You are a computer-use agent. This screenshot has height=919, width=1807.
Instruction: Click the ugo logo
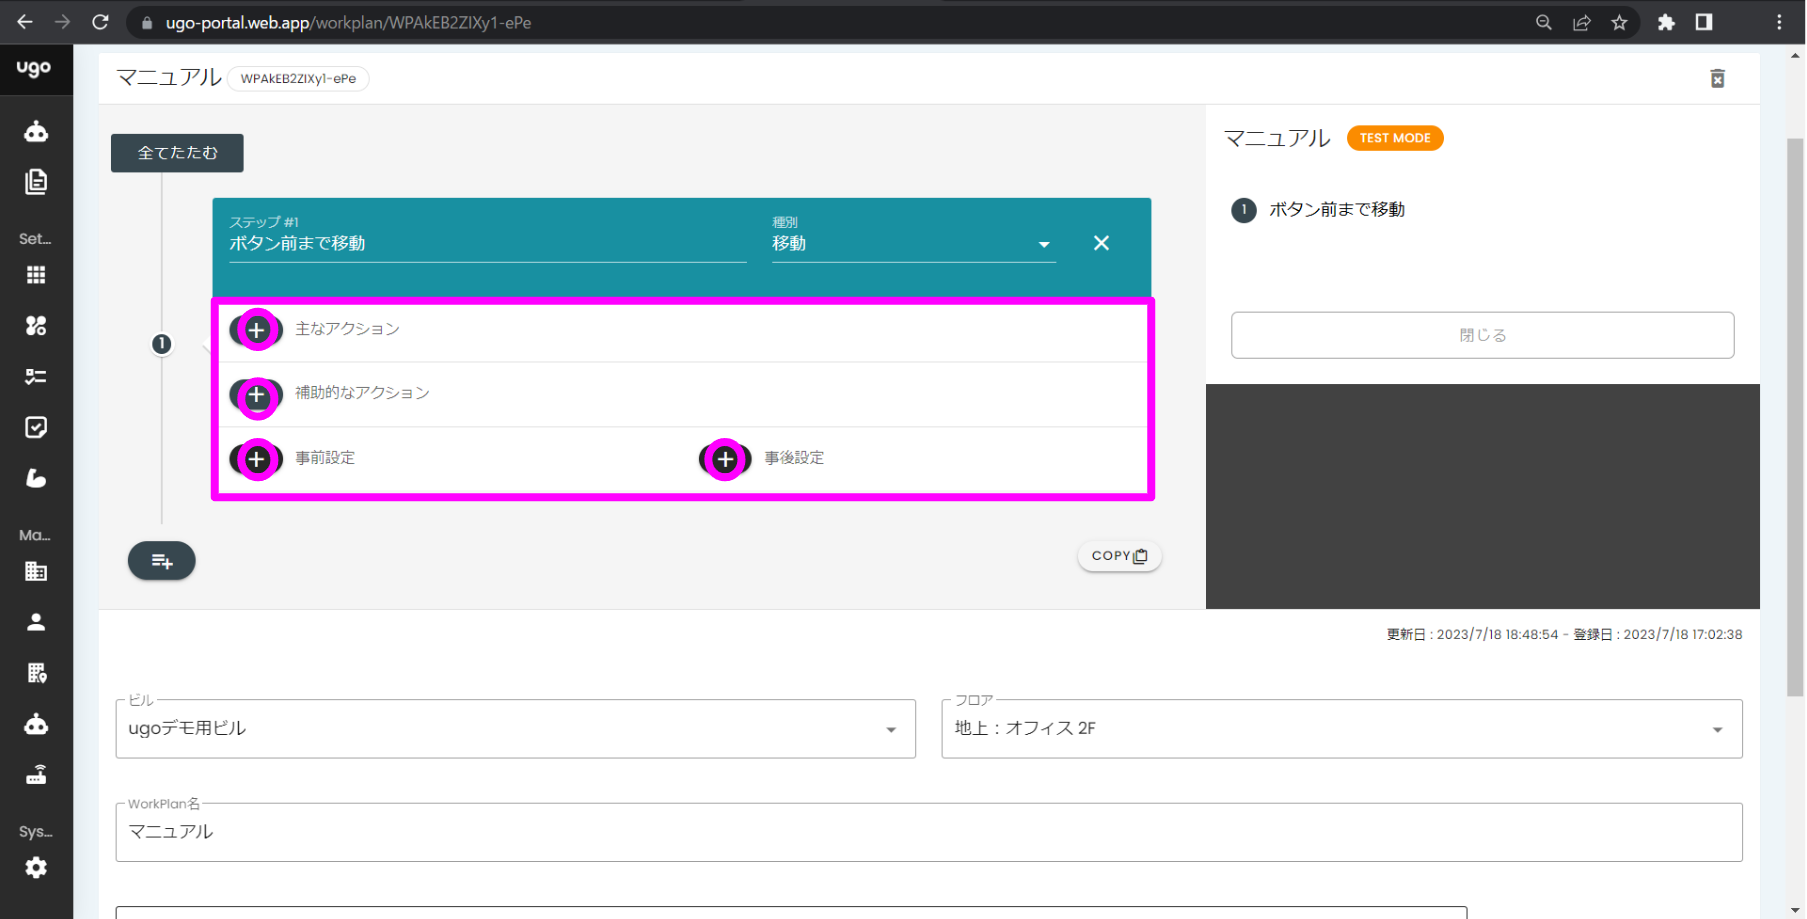(33, 68)
